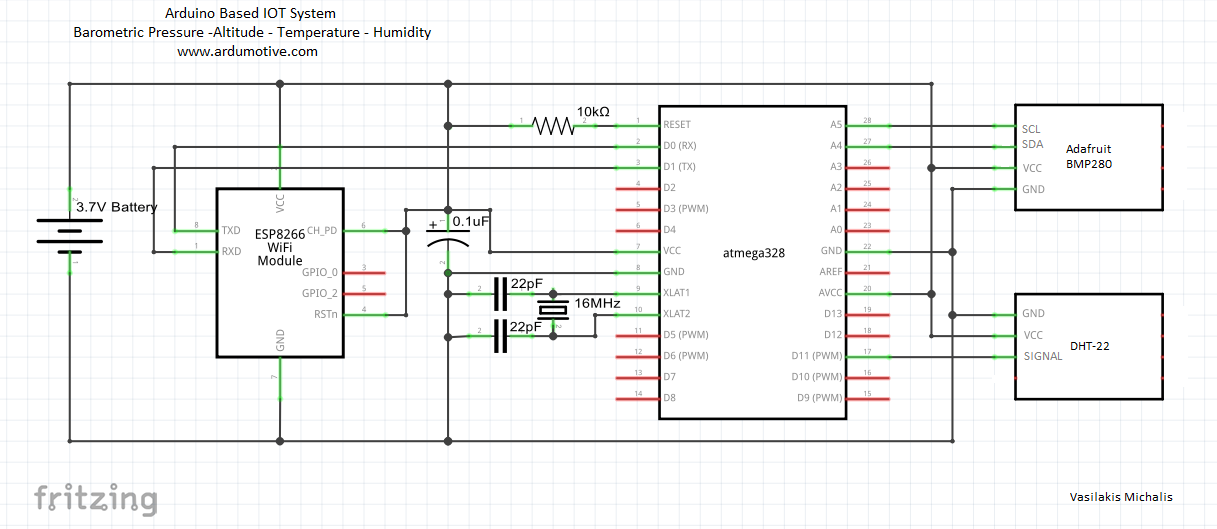Click the AVCC pin label
The image size is (1217, 529).
pyautogui.click(x=830, y=293)
